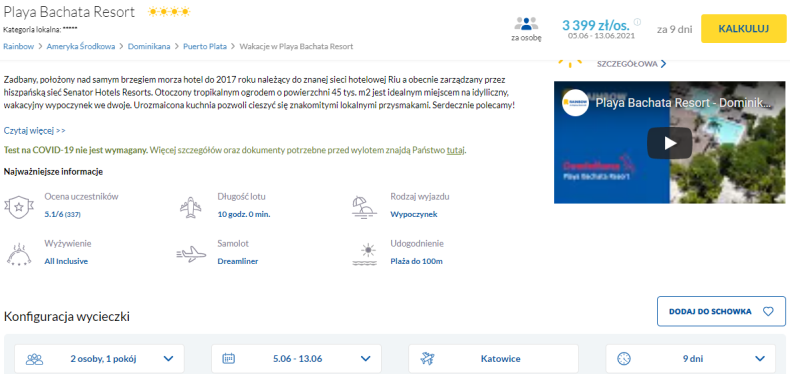Viewport: 790px width, 374px height.
Task: Open the 5.06 - 13.06 date dropdown
Action: [296, 359]
